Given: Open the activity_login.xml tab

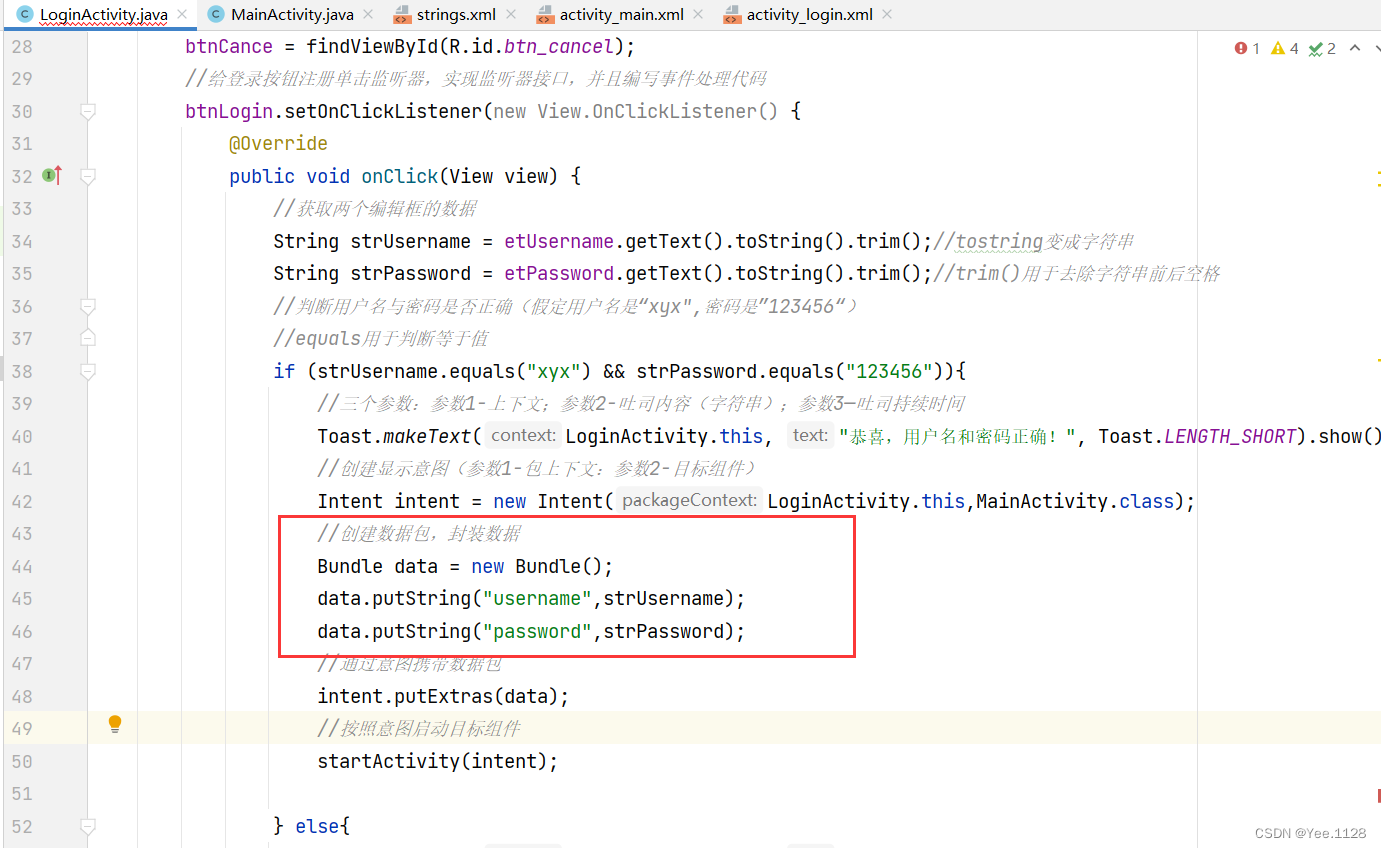Looking at the screenshot, I should point(809,15).
